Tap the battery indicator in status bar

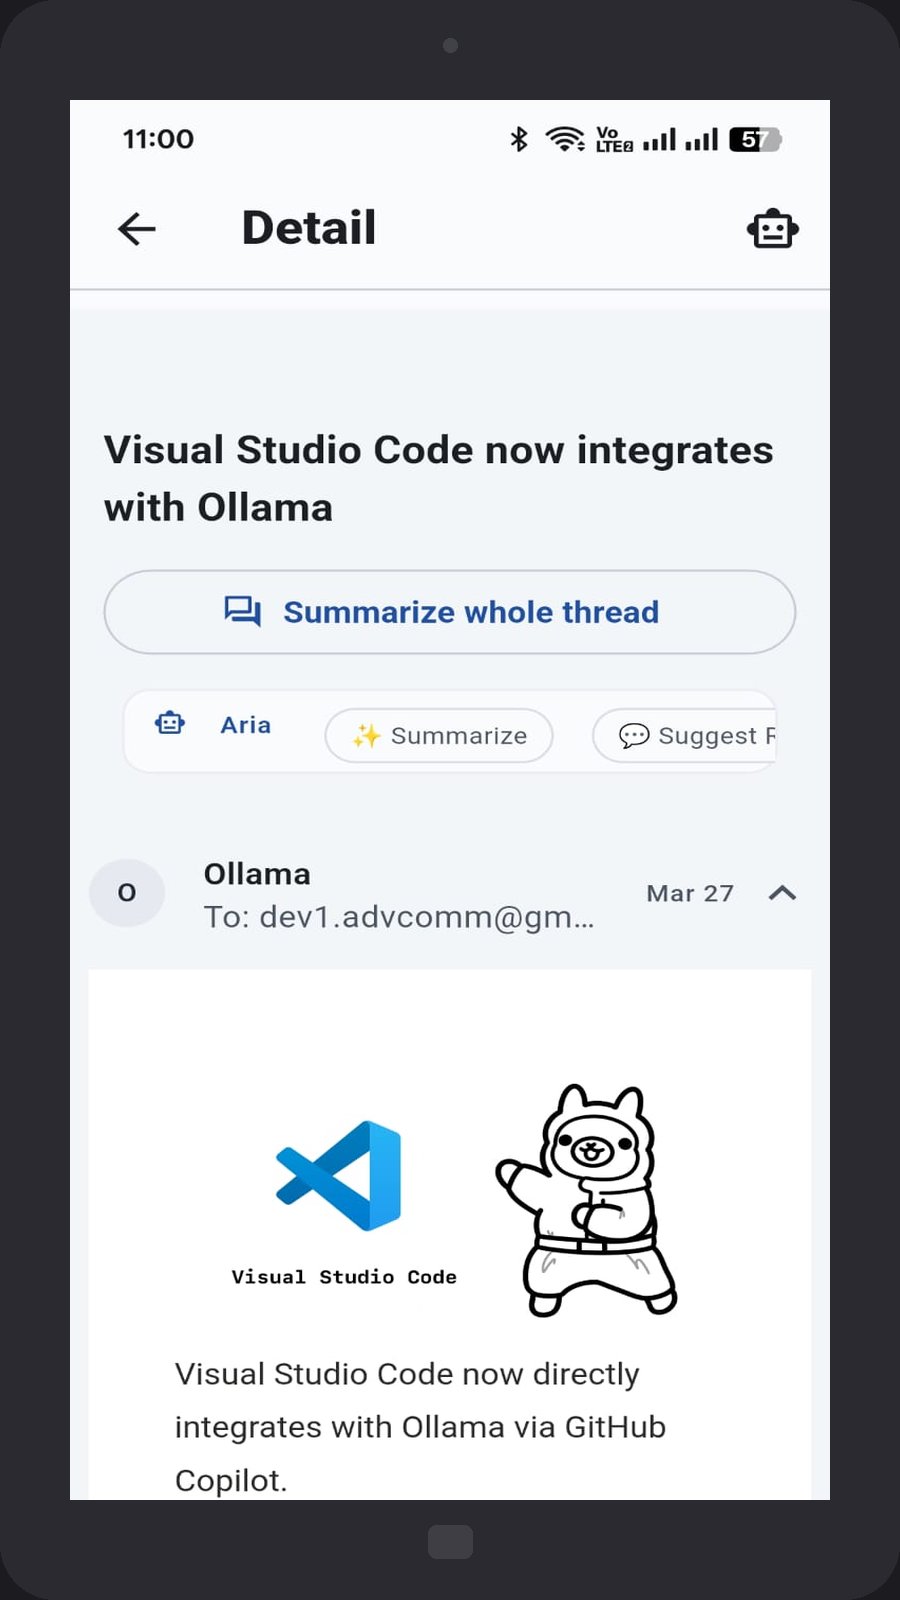(755, 139)
